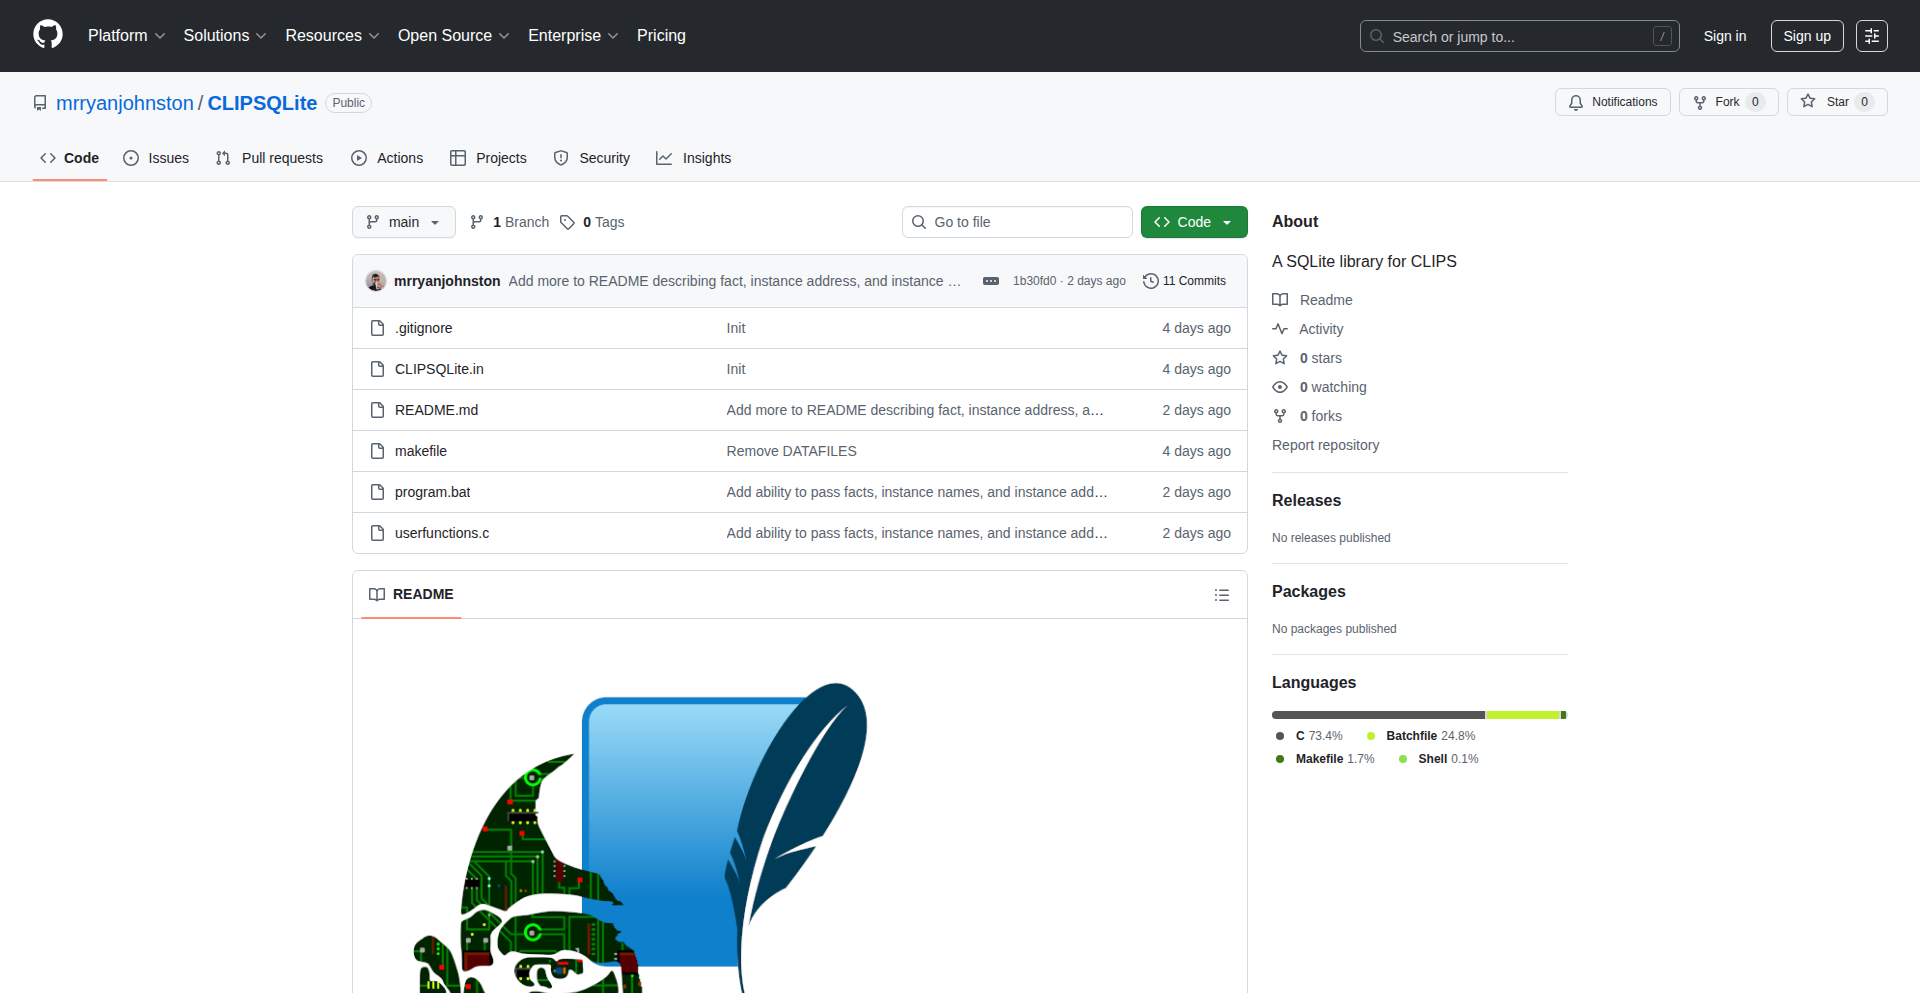1920x993 pixels.
Task: Open the Security tab
Action: tap(592, 158)
